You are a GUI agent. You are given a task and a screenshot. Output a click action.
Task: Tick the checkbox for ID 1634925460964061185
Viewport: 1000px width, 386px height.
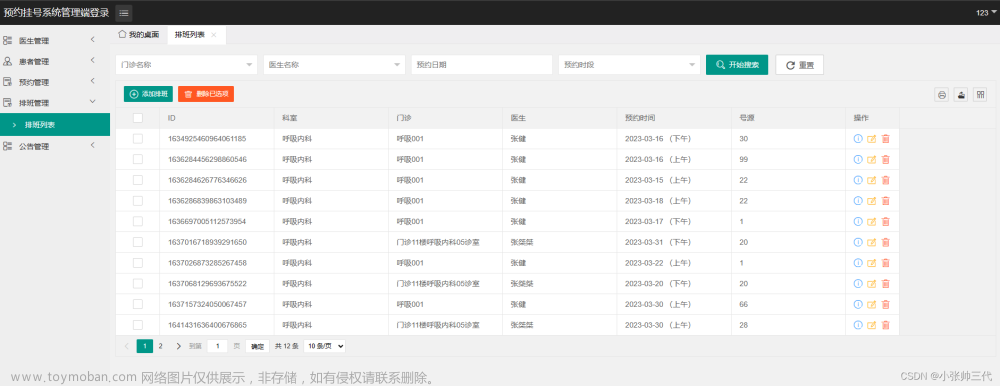click(138, 138)
